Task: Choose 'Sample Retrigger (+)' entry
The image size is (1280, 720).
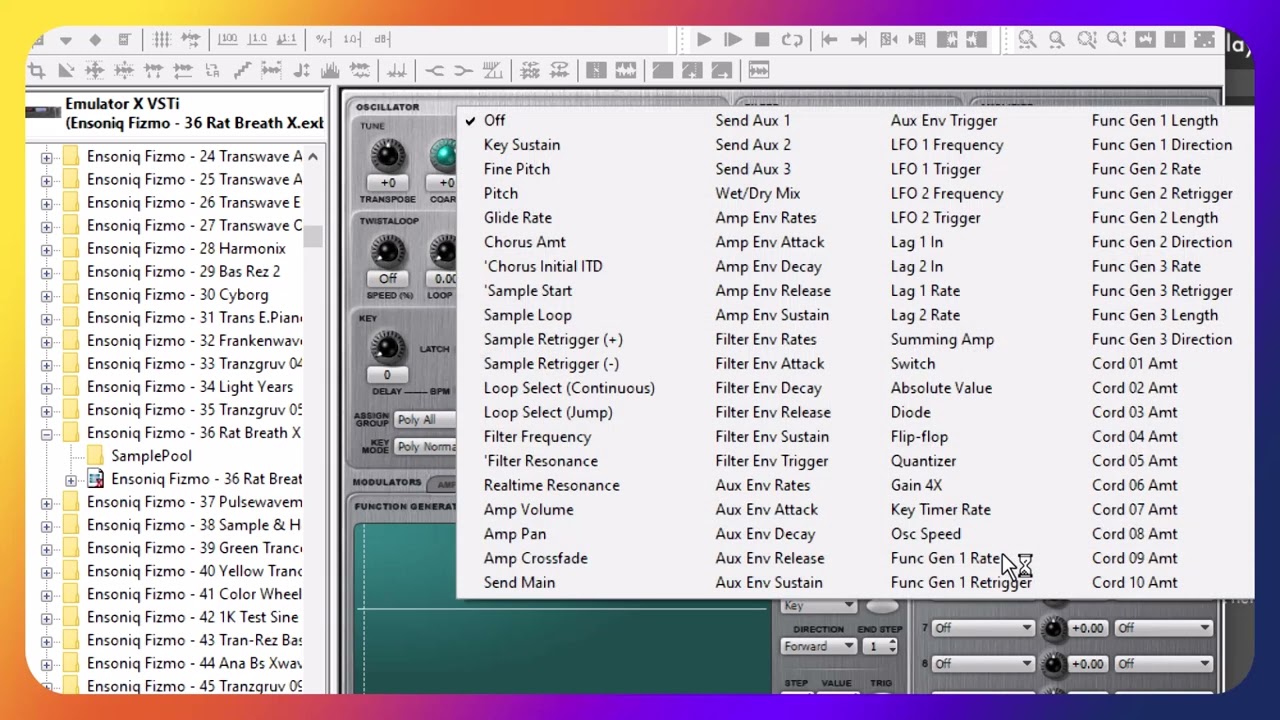Action: click(x=553, y=340)
